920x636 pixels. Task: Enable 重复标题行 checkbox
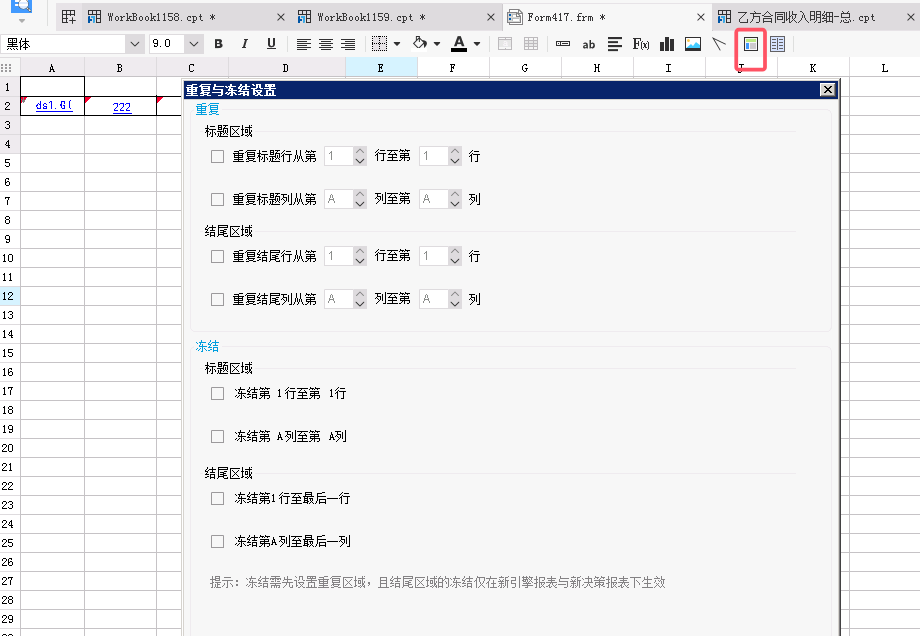pyautogui.click(x=217, y=156)
